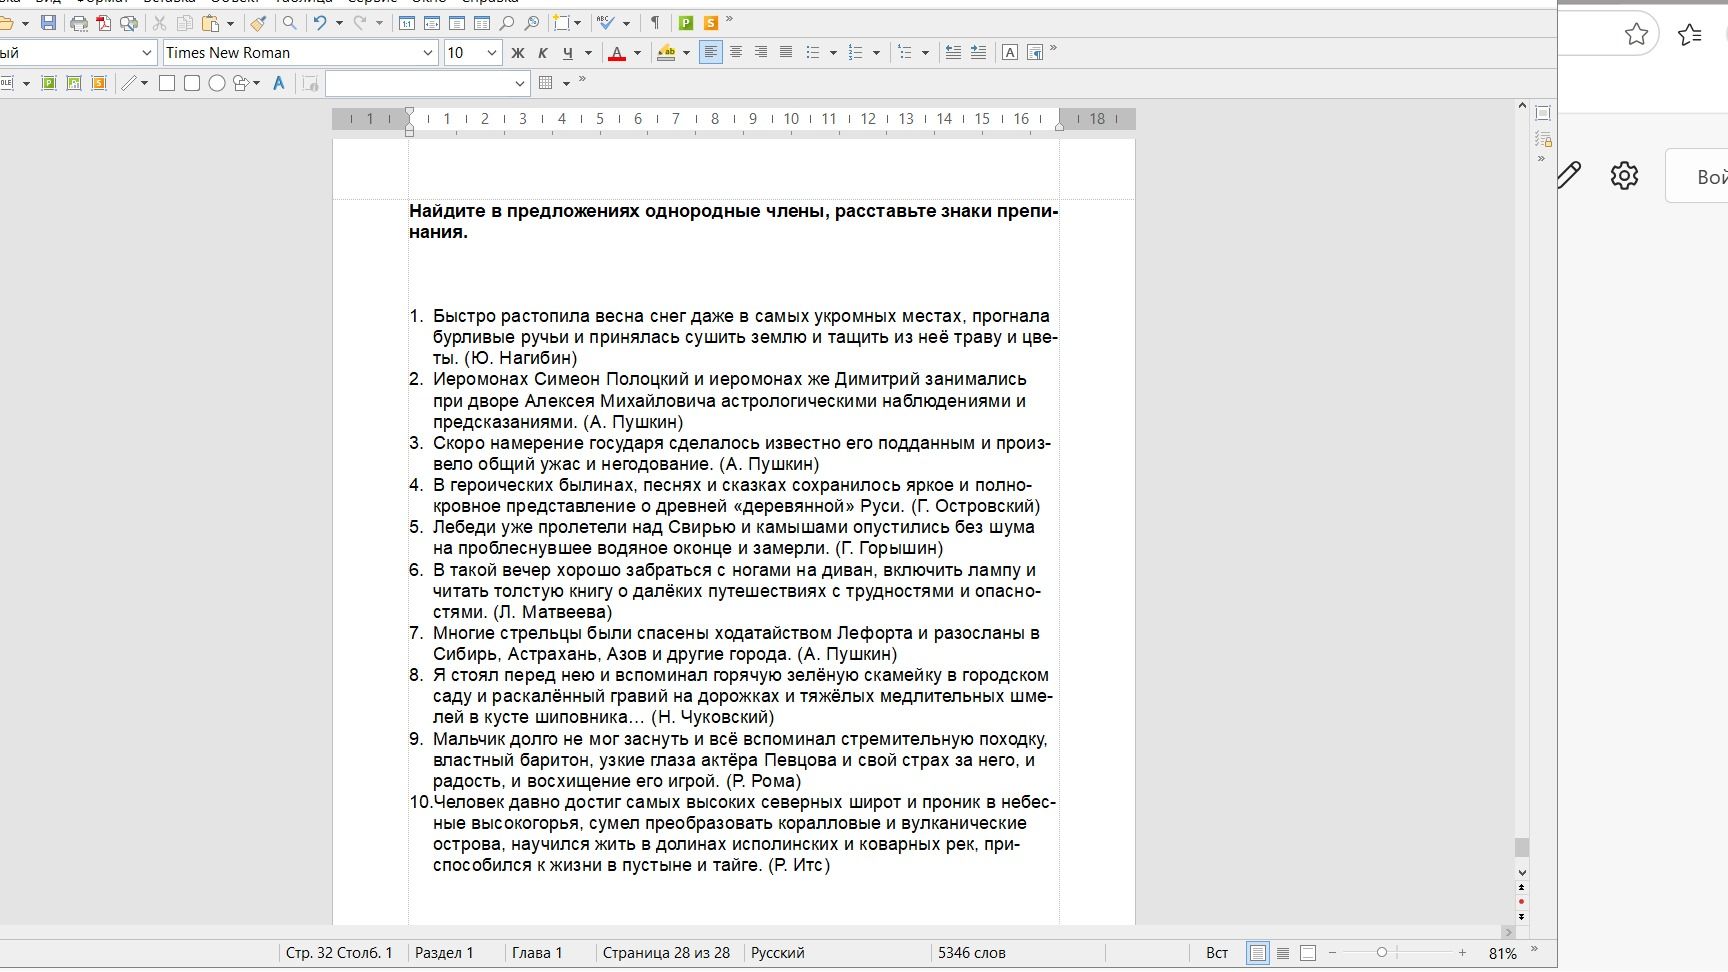Insert a Fontwork text object

point(279,83)
